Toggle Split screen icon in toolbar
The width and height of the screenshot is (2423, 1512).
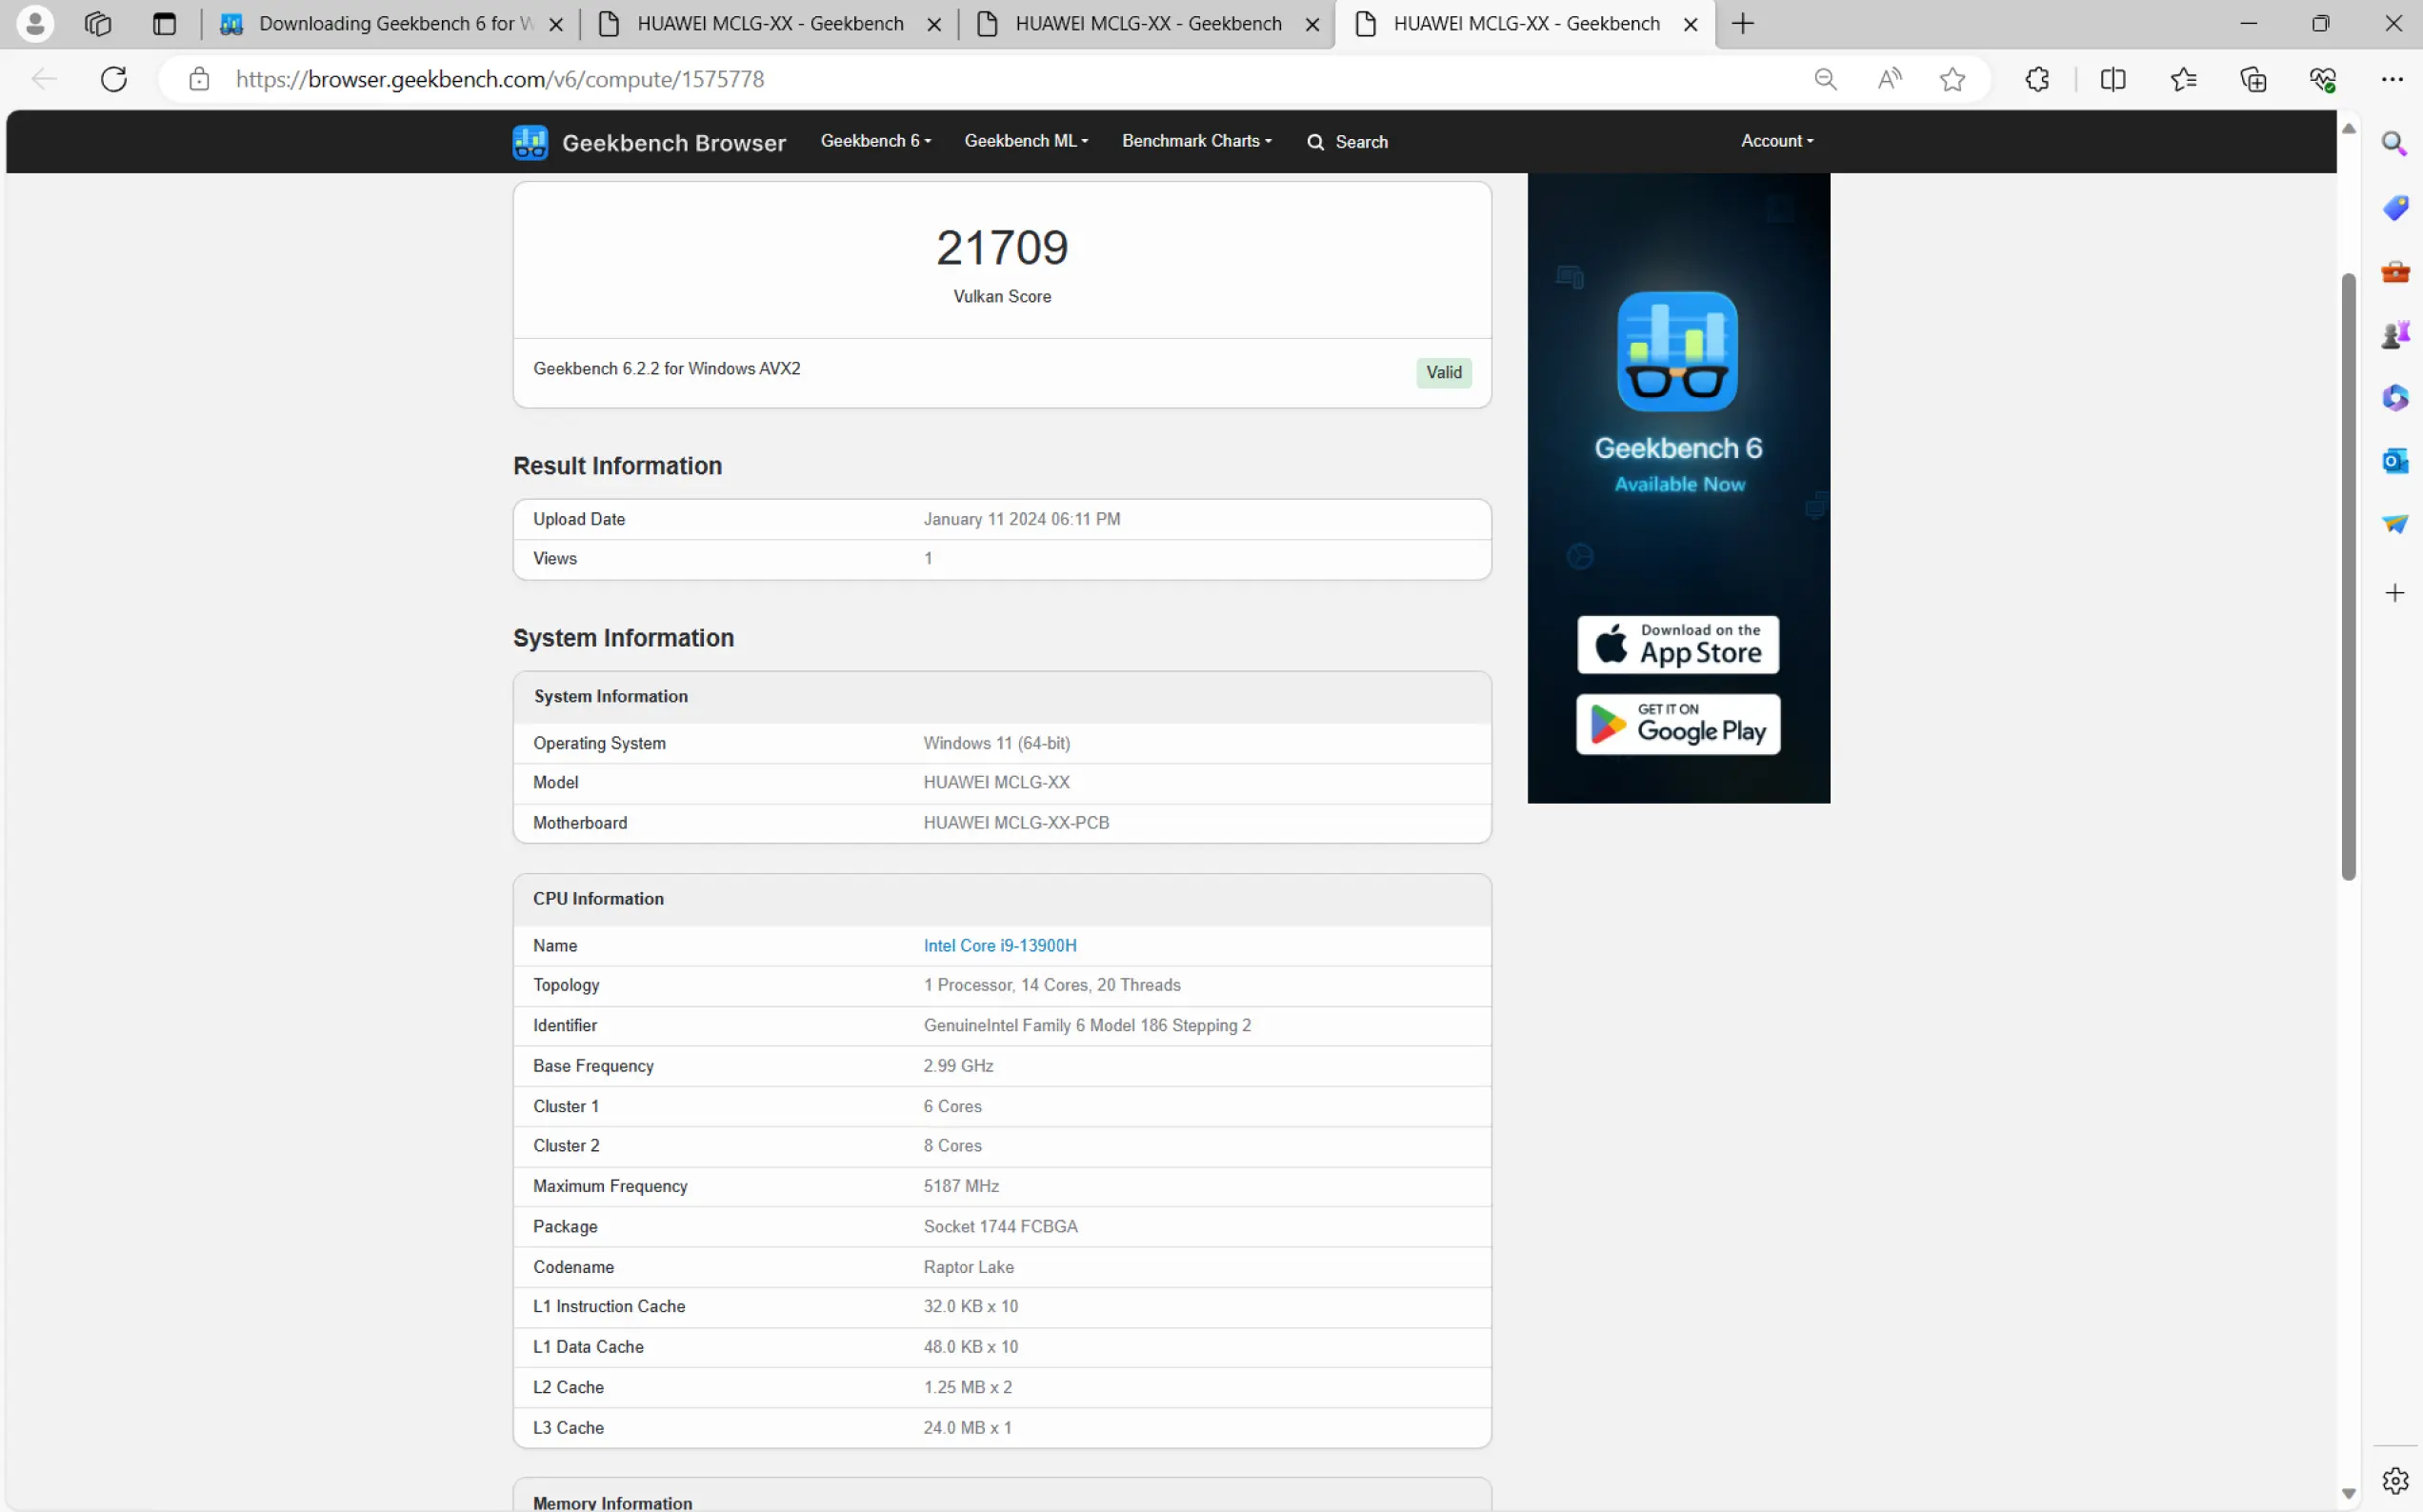[2112, 79]
